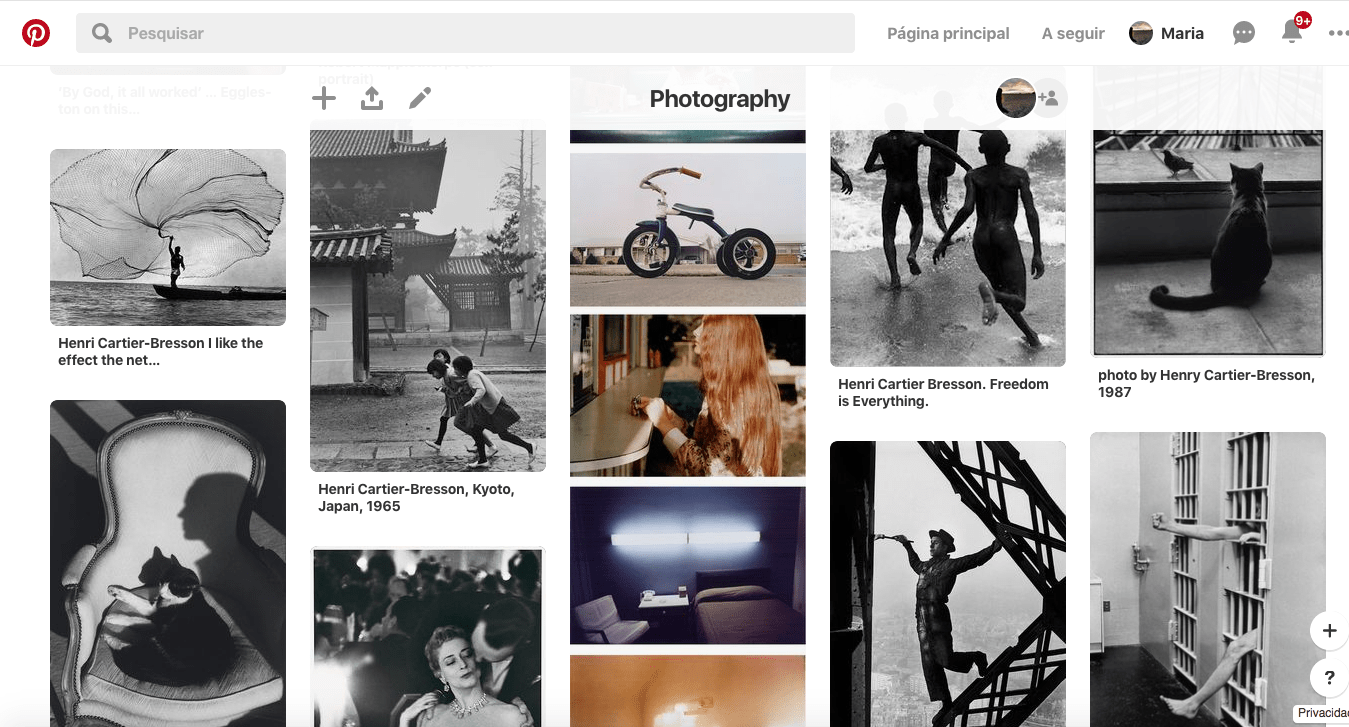The width and height of the screenshot is (1349, 727).
Task: Click the invite collaborator icon
Action: (1049, 98)
